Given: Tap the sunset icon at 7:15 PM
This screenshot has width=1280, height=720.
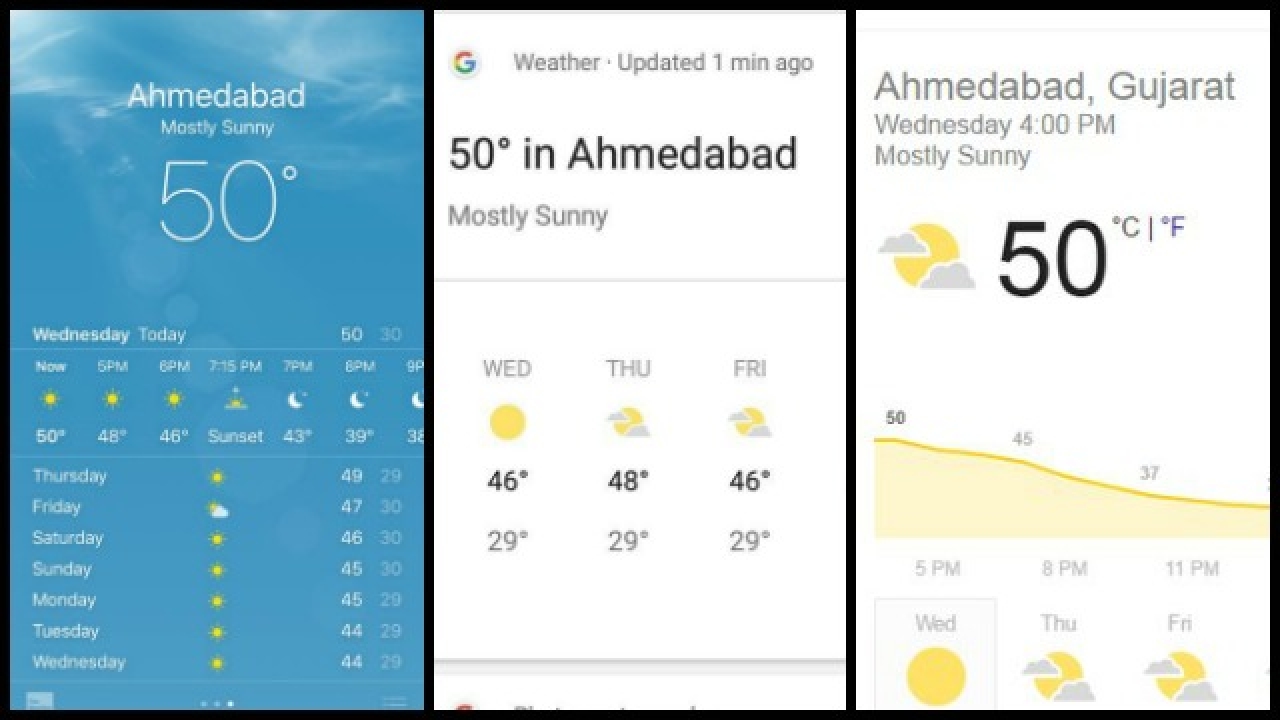Looking at the screenshot, I should pyautogui.click(x=235, y=399).
